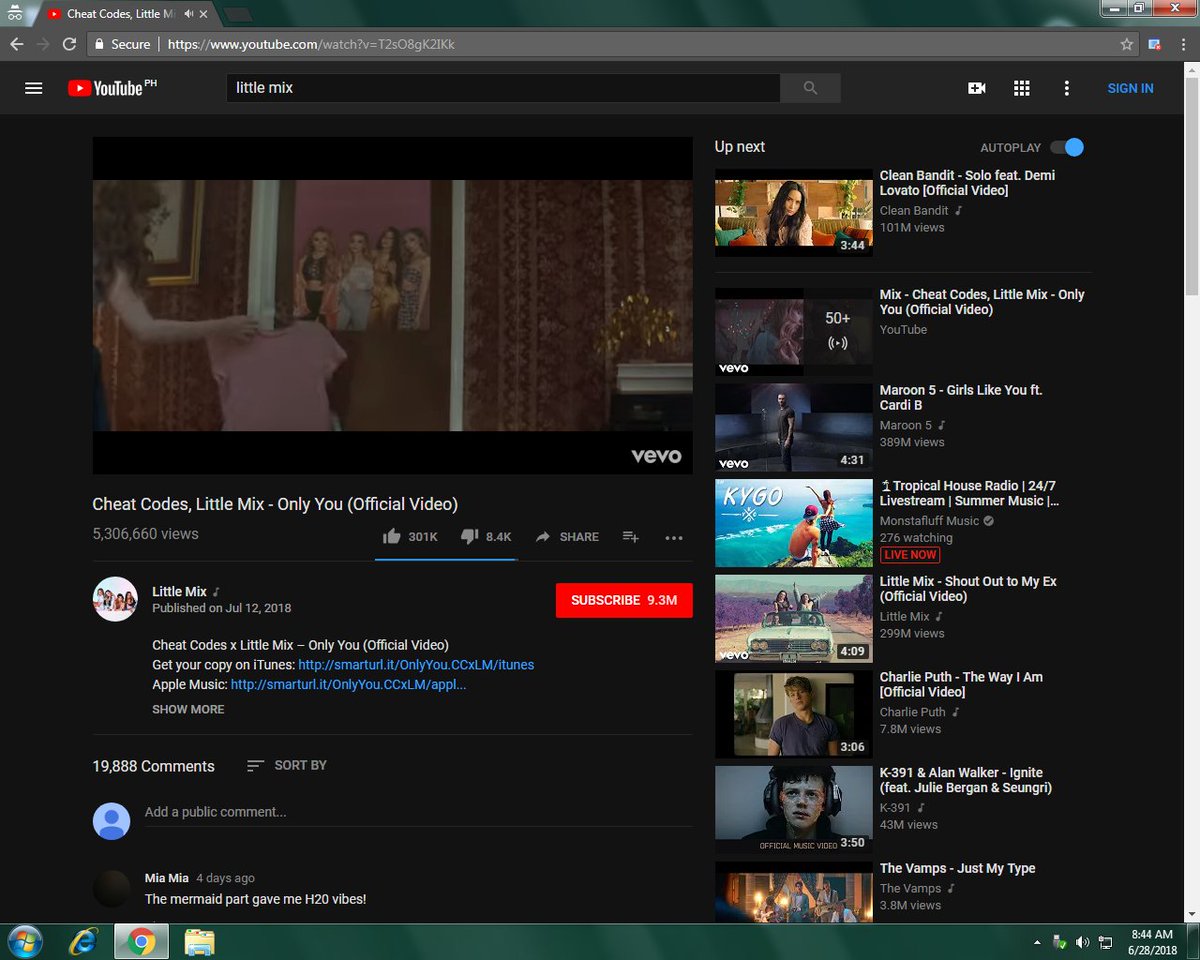Click the Secure padlock site info
1200x960 pixels.
pos(120,44)
